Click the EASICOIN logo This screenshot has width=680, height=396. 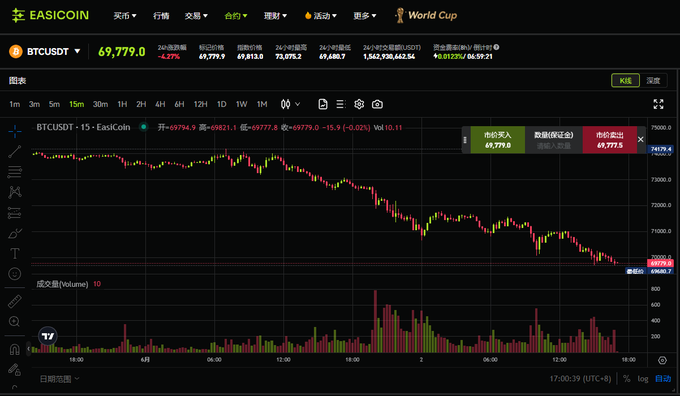(50, 16)
